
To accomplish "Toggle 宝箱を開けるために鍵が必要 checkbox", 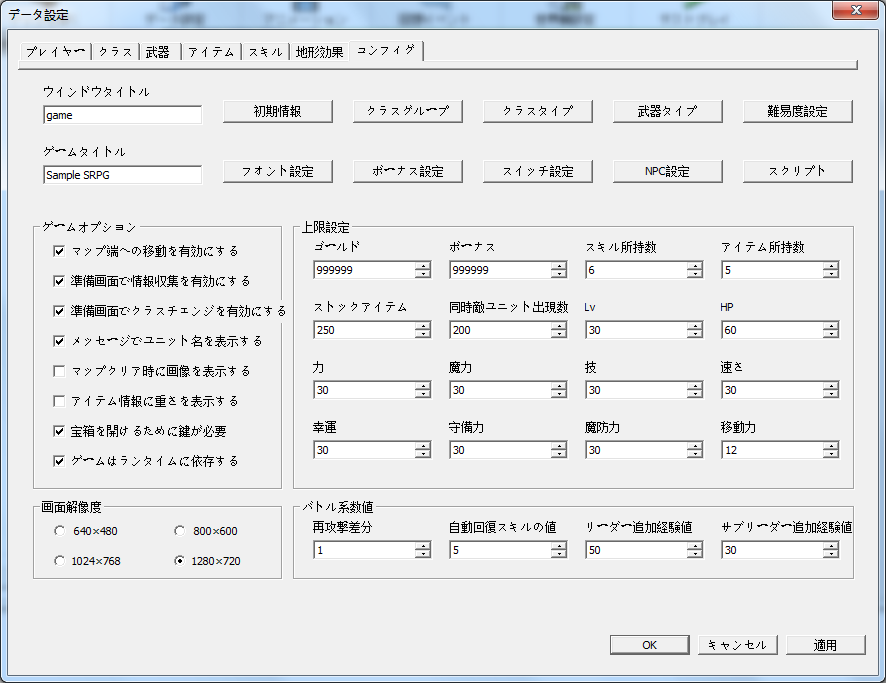I will [59, 431].
